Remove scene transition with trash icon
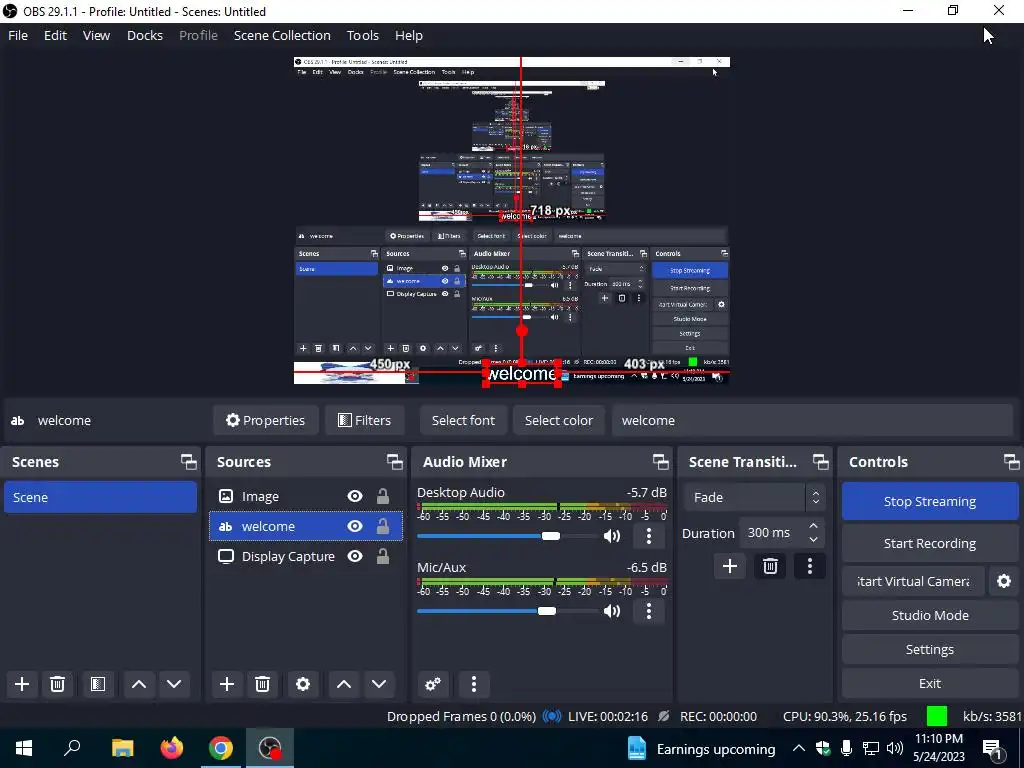This screenshot has height=768, width=1024. (771, 566)
